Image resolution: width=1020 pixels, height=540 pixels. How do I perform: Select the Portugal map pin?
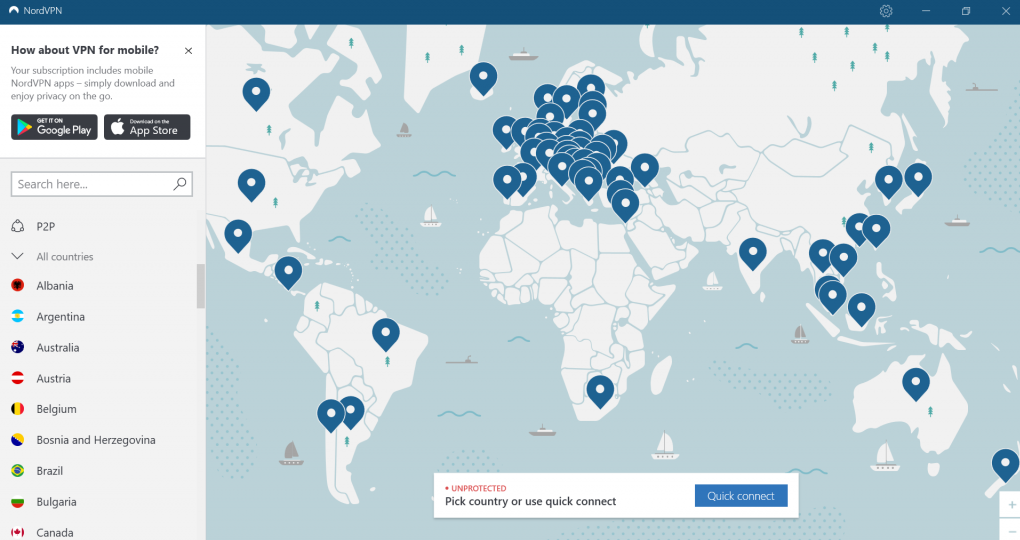coord(507,182)
